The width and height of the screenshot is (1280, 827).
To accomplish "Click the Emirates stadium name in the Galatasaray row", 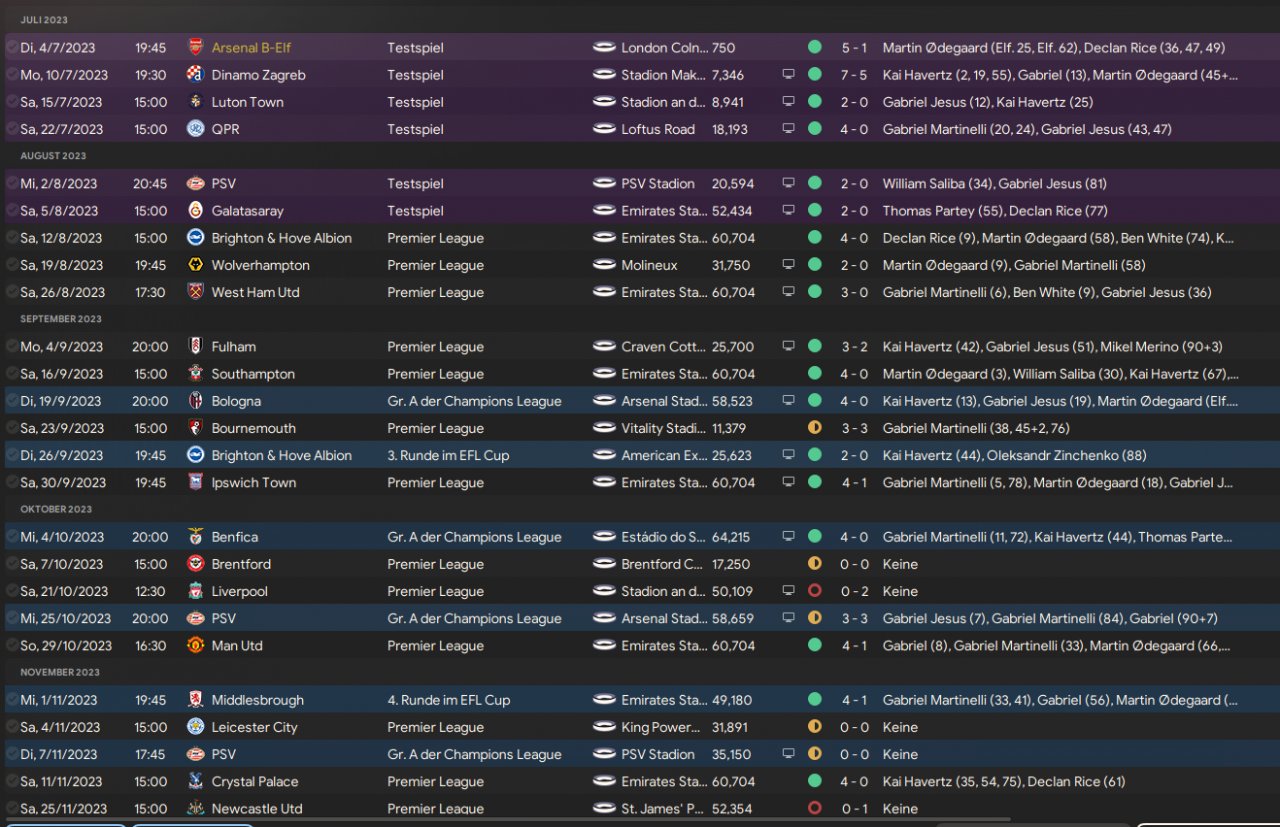I will [x=664, y=211].
